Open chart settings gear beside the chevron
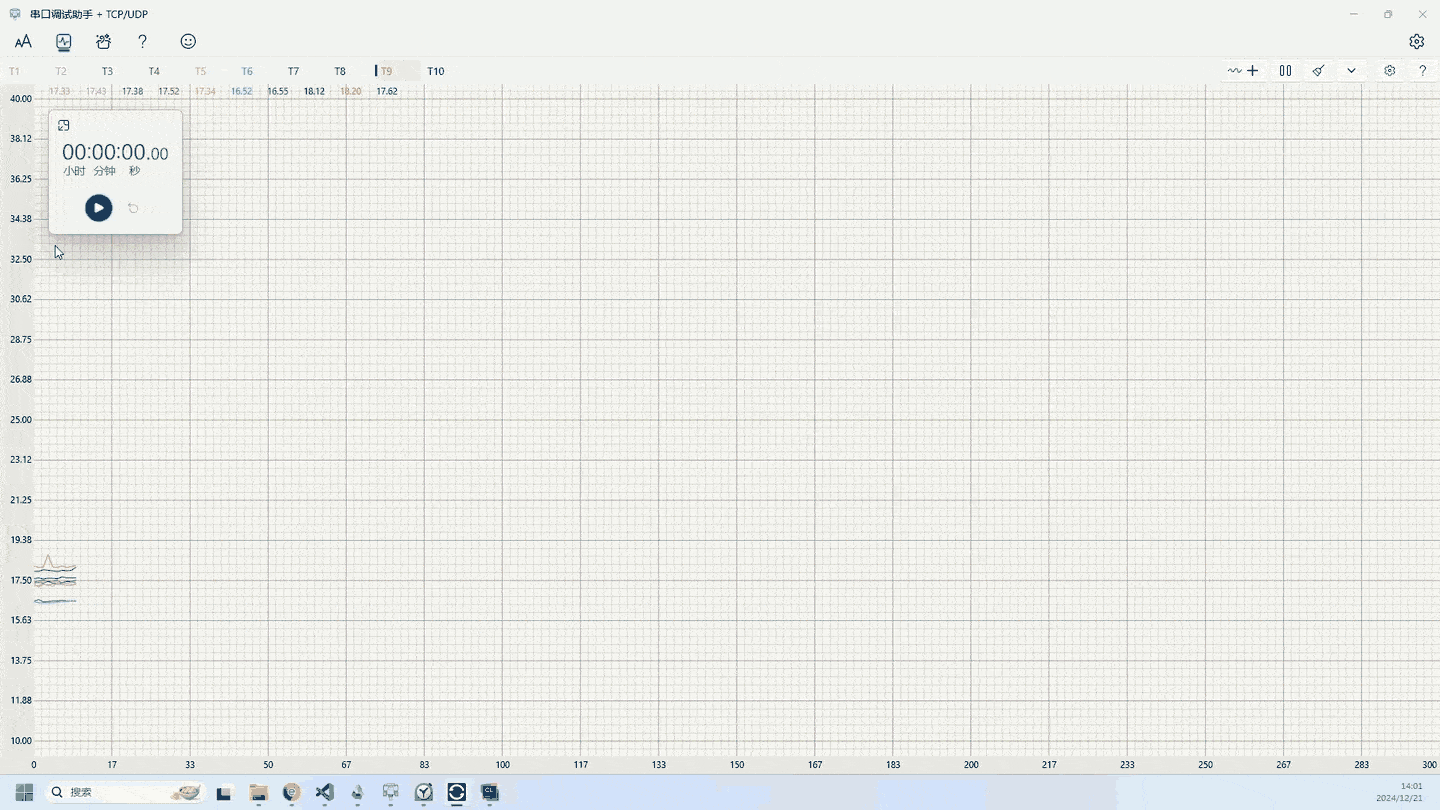Viewport: 1440px width, 810px height. [1389, 71]
